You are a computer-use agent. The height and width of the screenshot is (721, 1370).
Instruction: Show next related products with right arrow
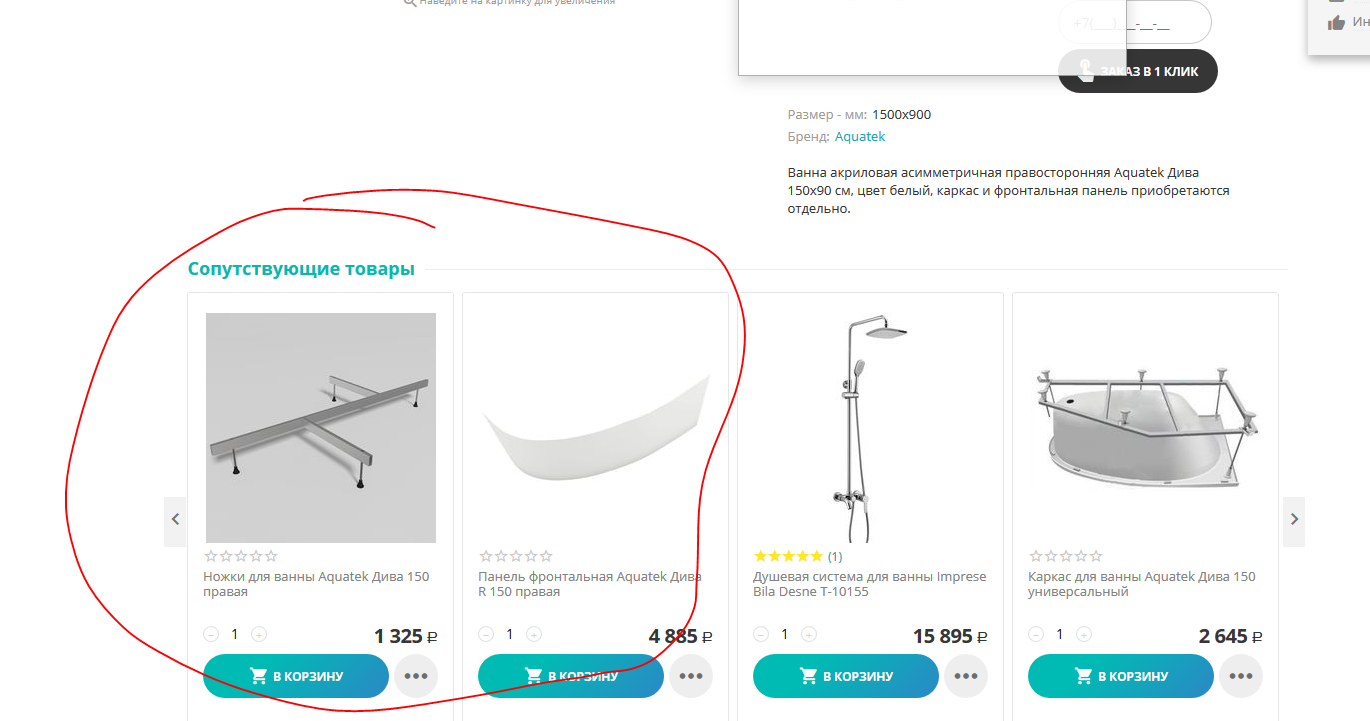click(1294, 521)
